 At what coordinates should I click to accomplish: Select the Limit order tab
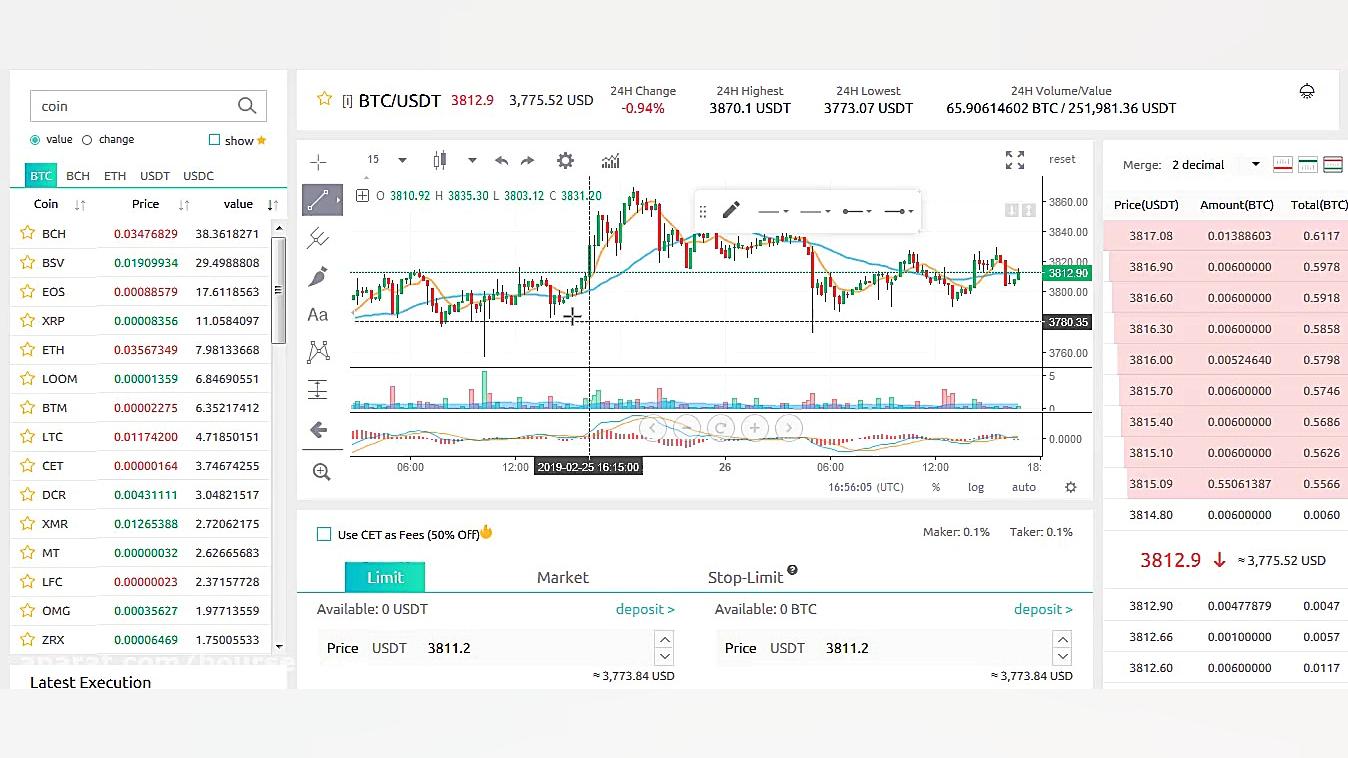tap(385, 577)
